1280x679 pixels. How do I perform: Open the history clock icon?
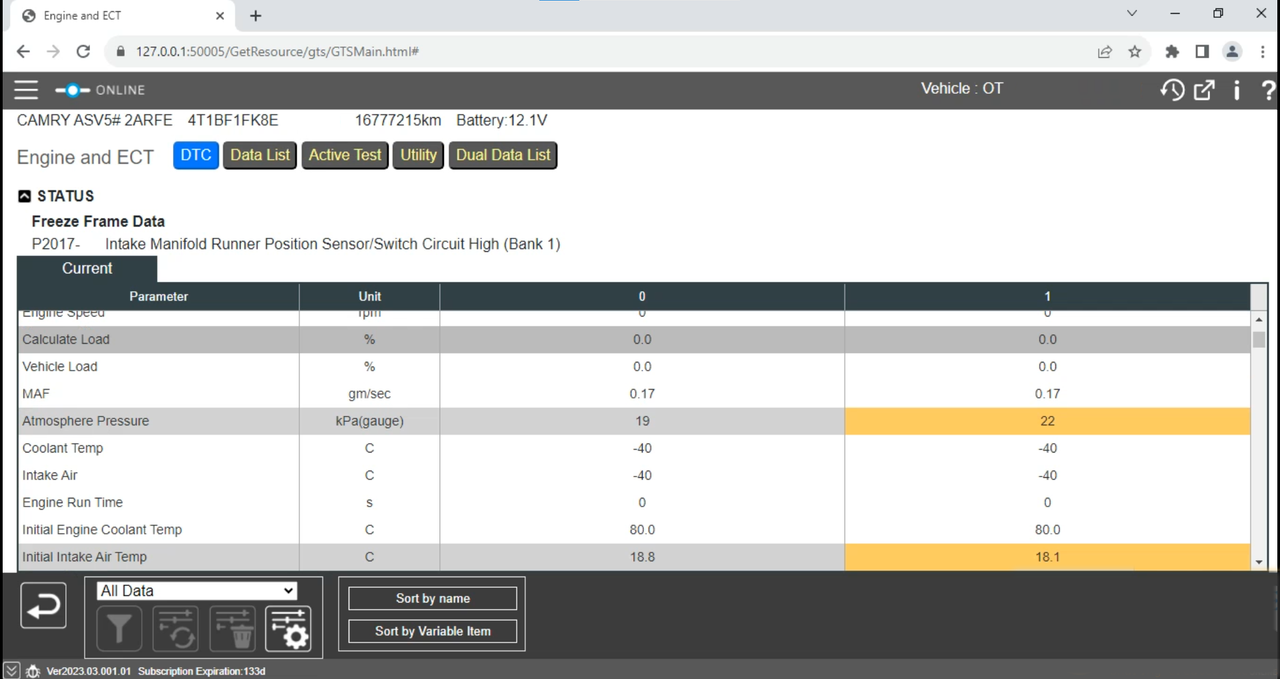pos(1172,90)
